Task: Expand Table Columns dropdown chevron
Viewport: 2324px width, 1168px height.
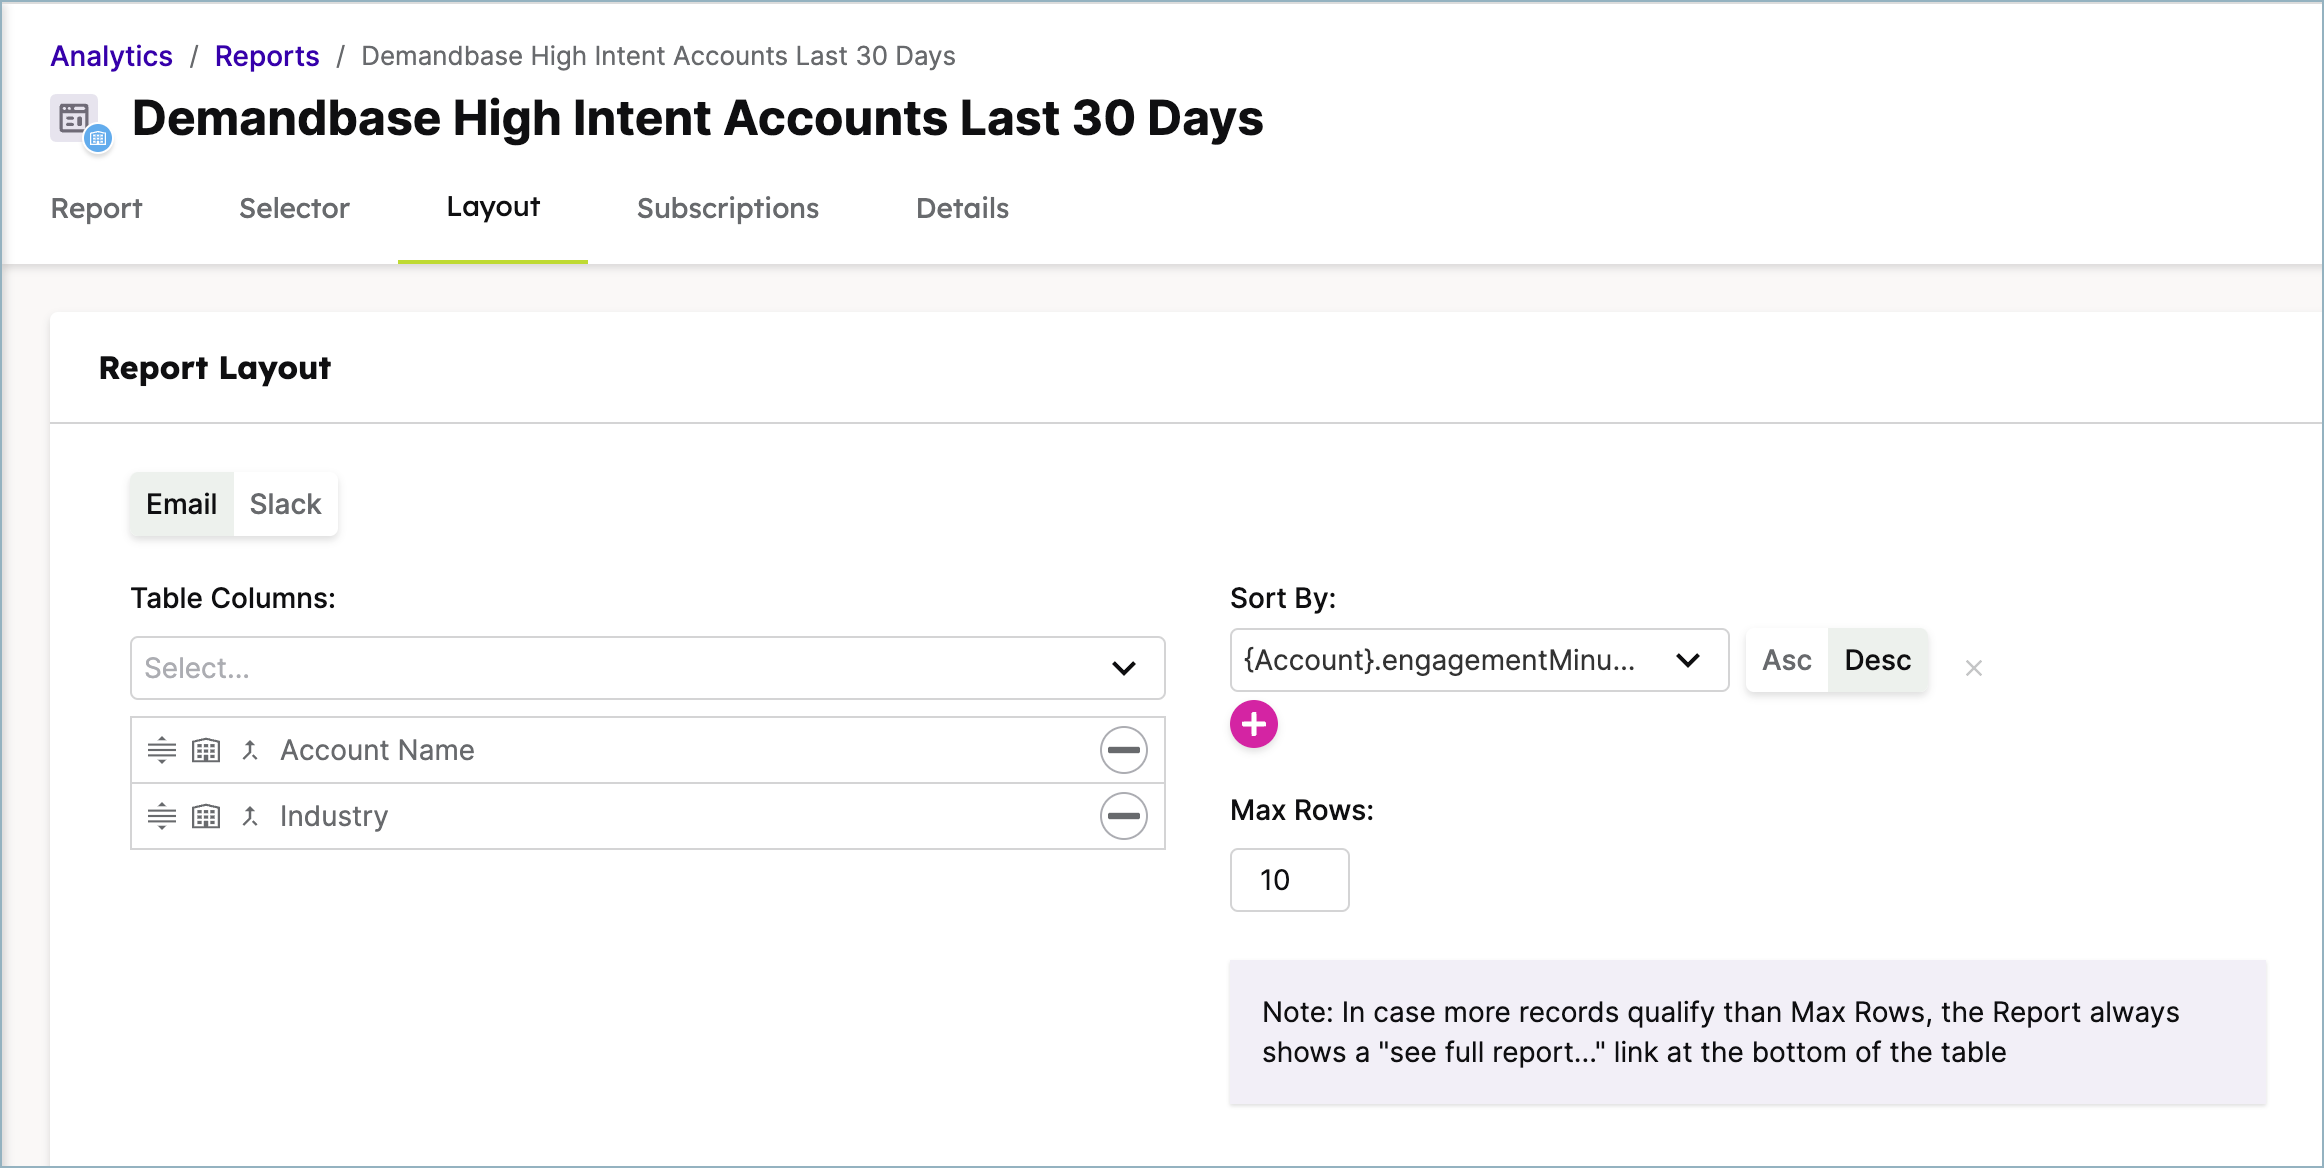Action: pyautogui.click(x=1124, y=668)
